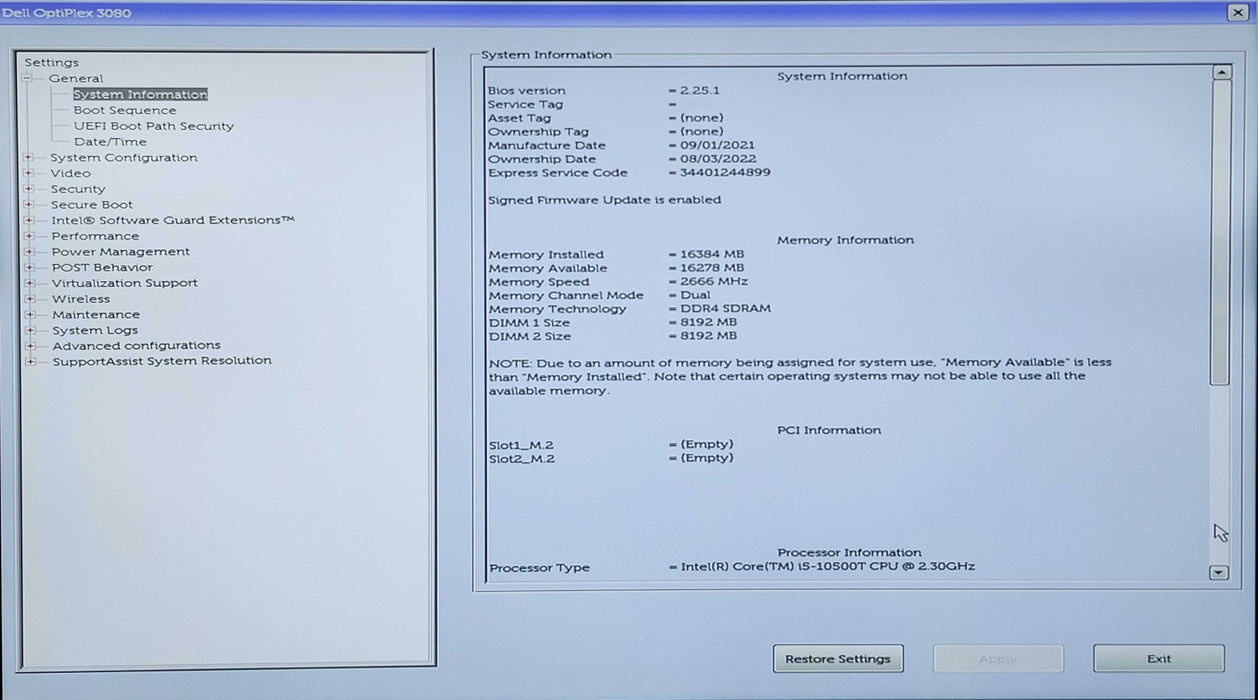This screenshot has width=1258, height=700.
Task: Open the Date/Time settings
Action: pyautogui.click(x=110, y=142)
